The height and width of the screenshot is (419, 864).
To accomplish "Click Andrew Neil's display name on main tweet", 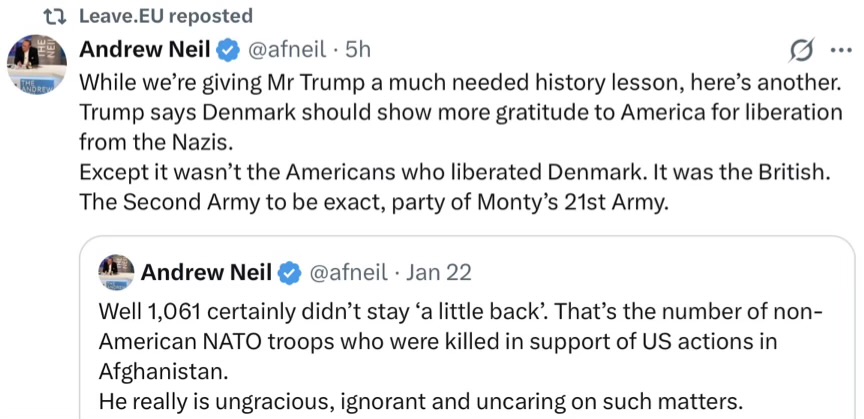I will [145, 49].
